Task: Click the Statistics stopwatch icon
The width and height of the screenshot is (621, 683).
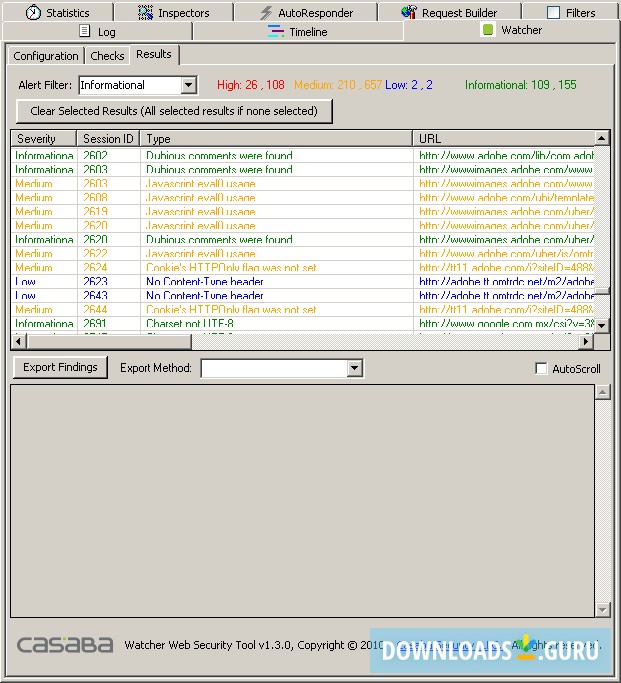Action: coord(33,13)
